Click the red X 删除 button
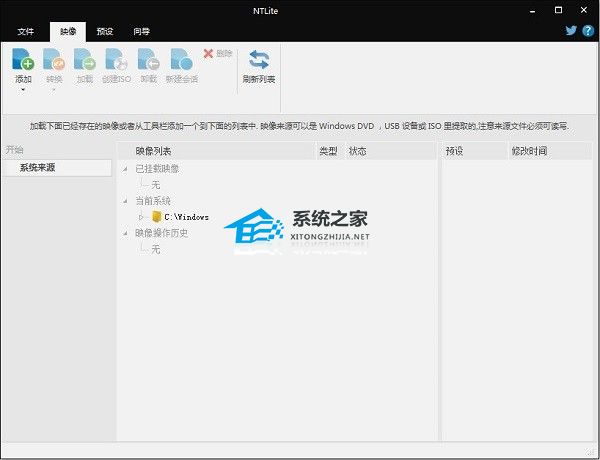This screenshot has height=460, width=600. pyautogui.click(x=218, y=54)
